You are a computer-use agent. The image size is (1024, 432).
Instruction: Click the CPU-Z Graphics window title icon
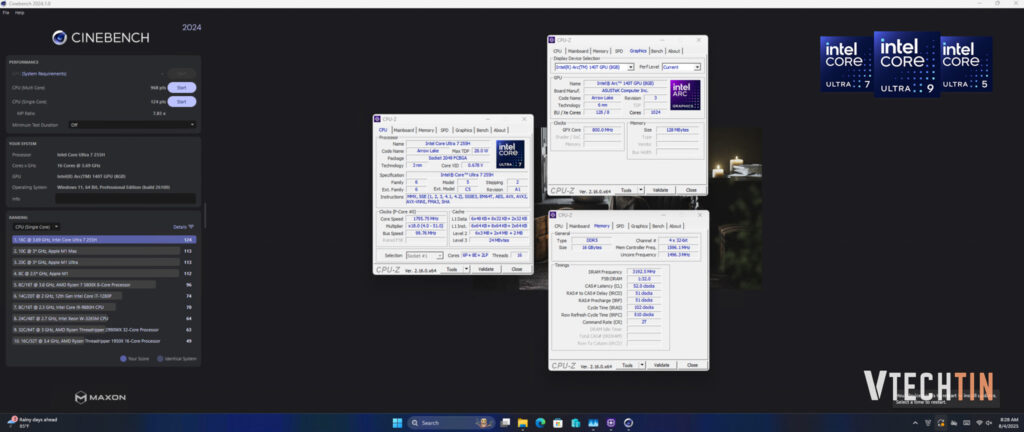pyautogui.click(x=552, y=40)
